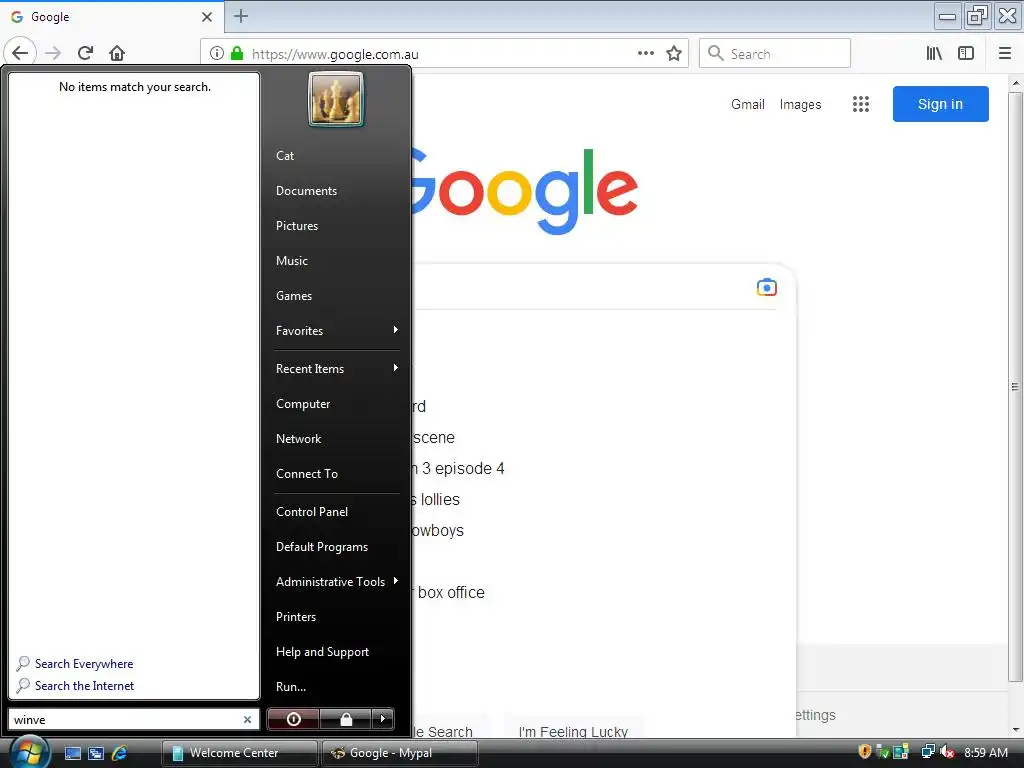This screenshot has height=768, width=1024.
Task: Click scrollbar down arrow on Google page
Action: pyautogui.click(x=1015, y=729)
